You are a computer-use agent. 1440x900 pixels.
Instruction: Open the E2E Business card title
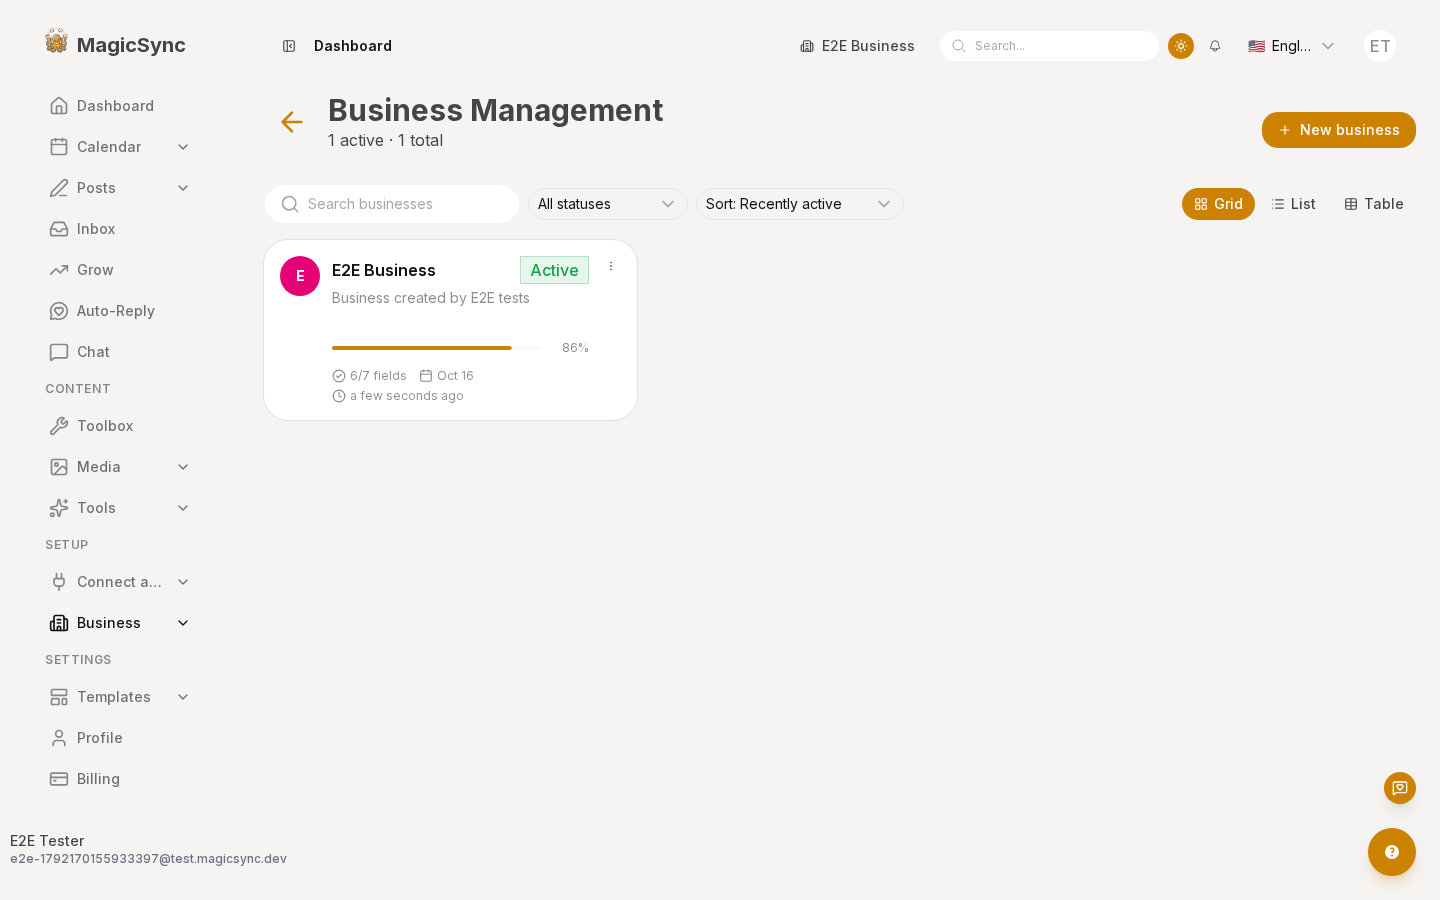384,270
